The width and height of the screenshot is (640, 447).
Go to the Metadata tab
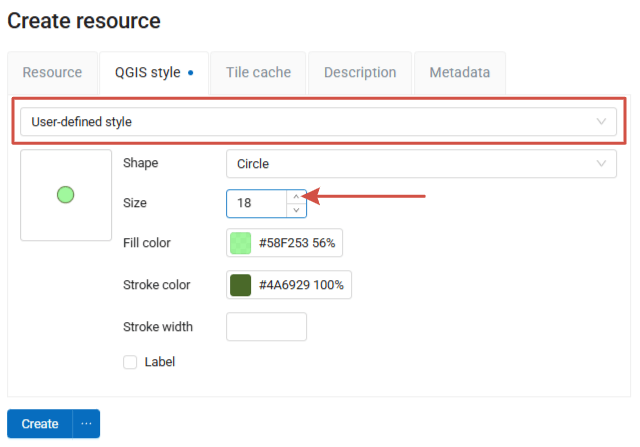click(460, 73)
